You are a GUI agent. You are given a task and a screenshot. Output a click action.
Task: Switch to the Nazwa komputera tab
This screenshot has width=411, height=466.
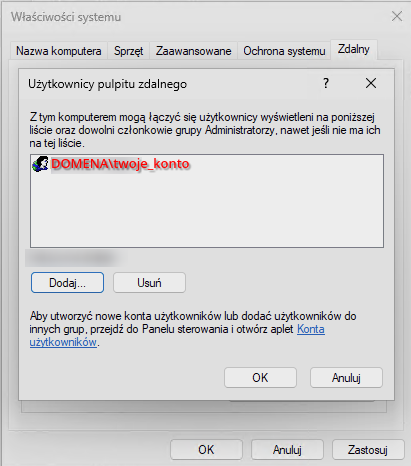[59, 51]
